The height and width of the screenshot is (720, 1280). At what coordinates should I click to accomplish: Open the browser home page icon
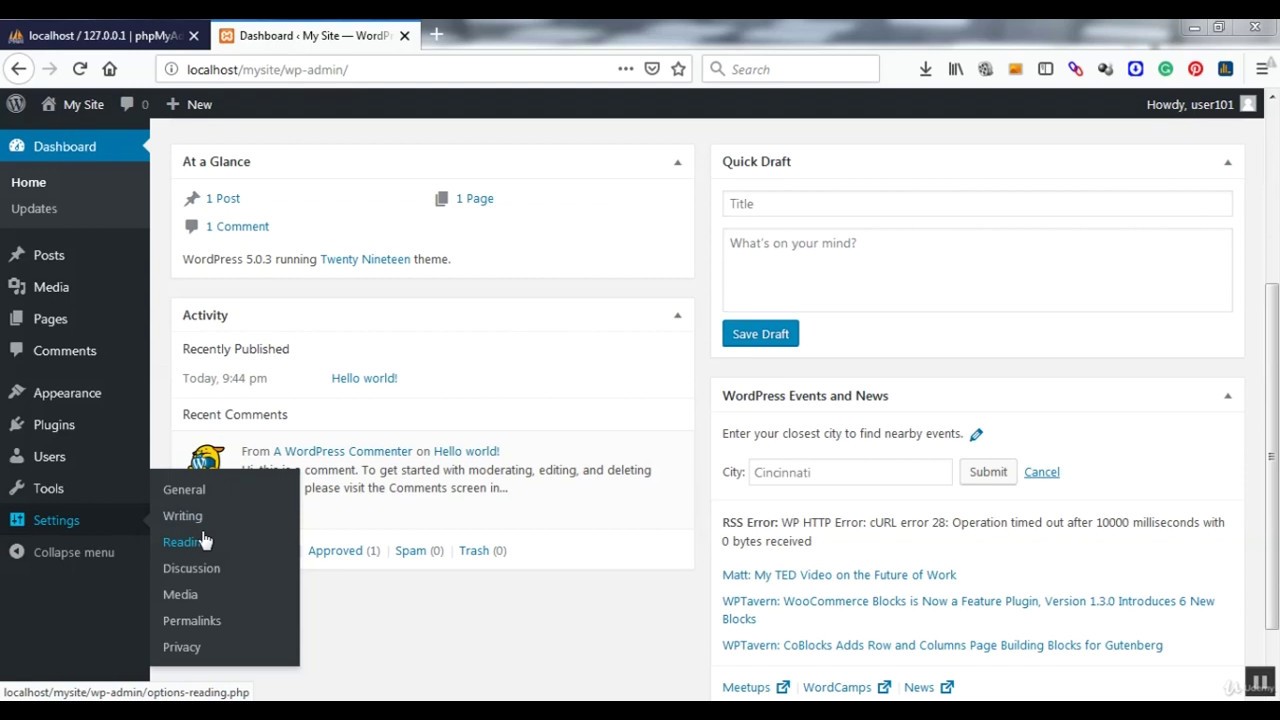pyautogui.click(x=110, y=69)
